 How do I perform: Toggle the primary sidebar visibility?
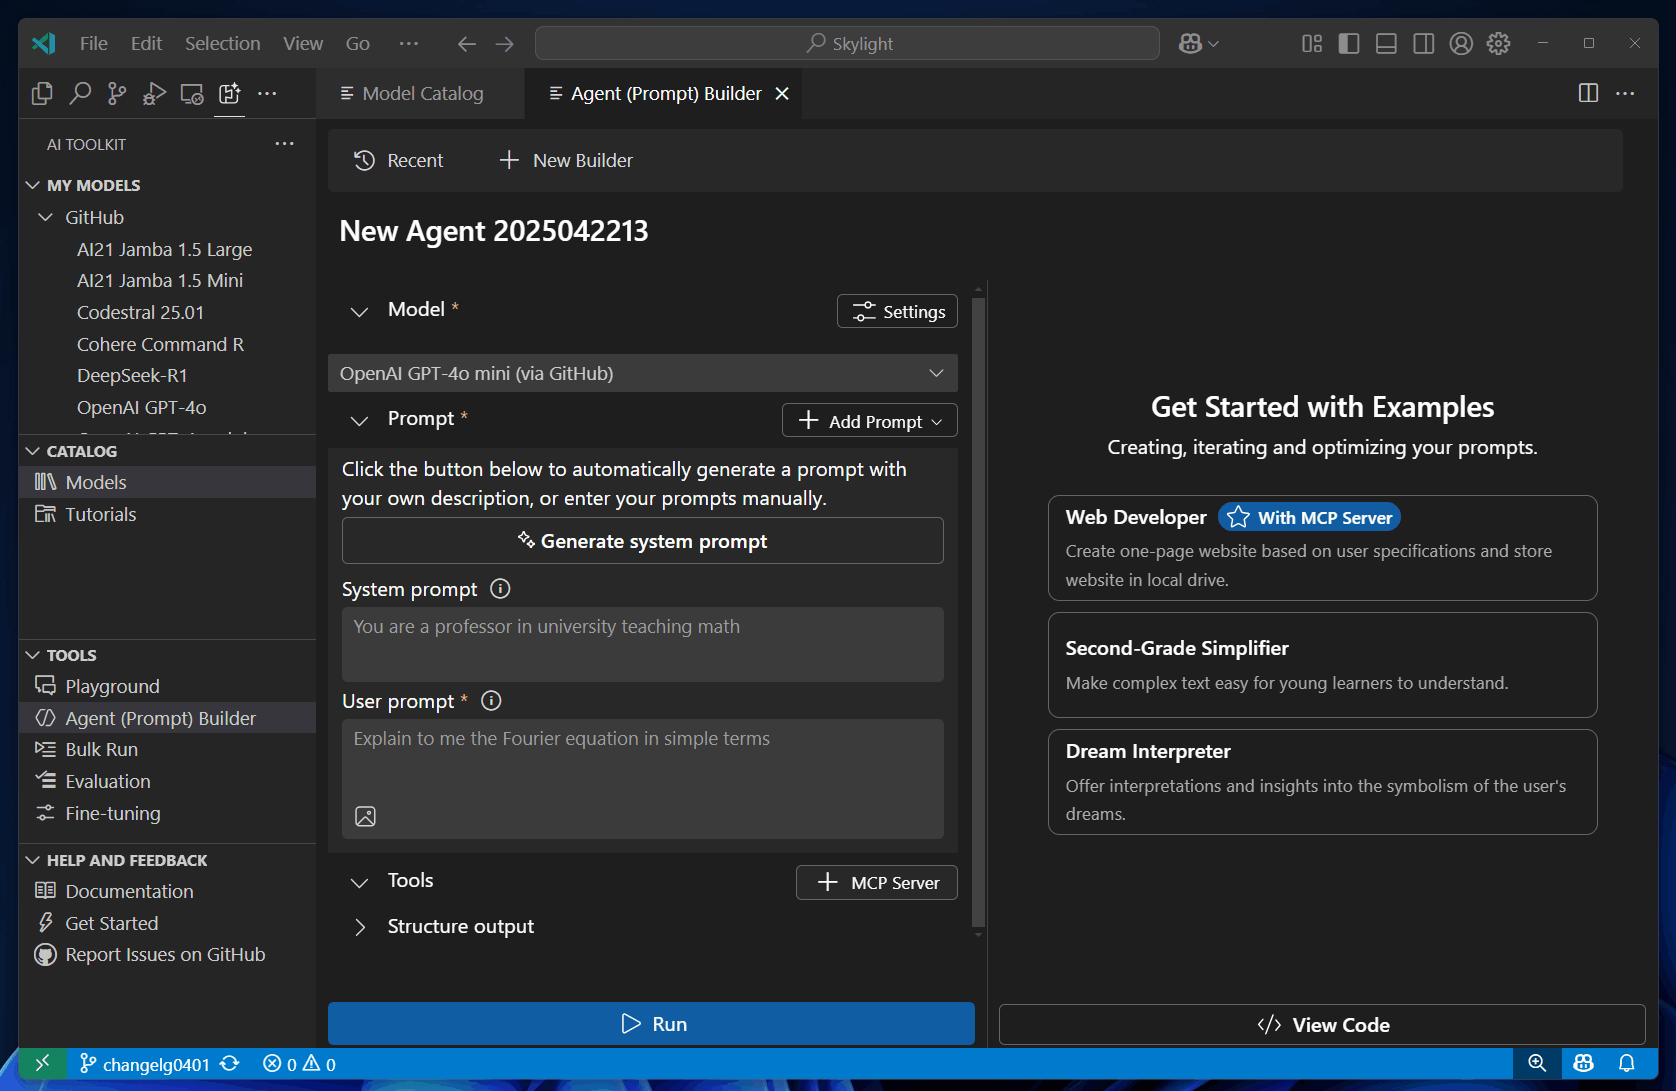[1349, 43]
